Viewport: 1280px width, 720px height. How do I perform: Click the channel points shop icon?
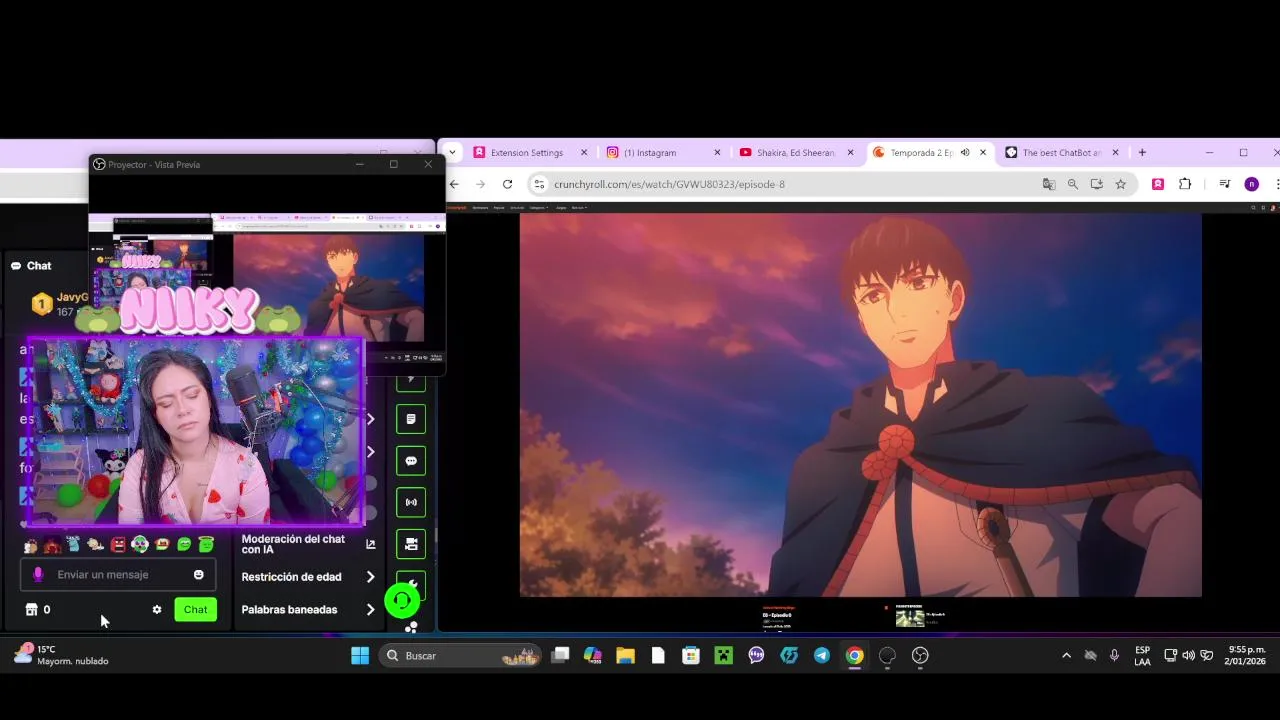(31, 609)
